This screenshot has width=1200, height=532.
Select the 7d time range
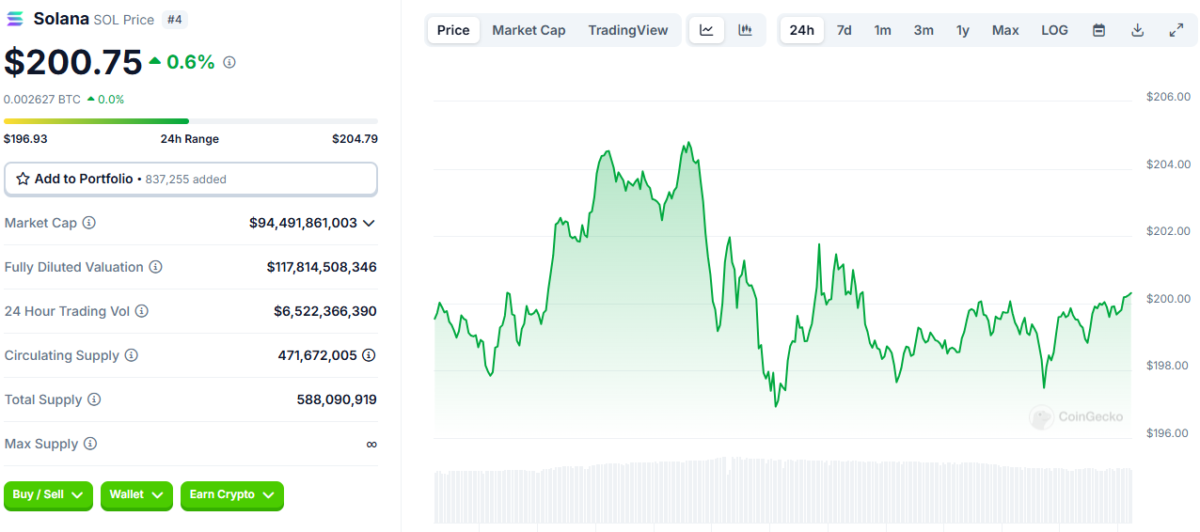pos(844,30)
